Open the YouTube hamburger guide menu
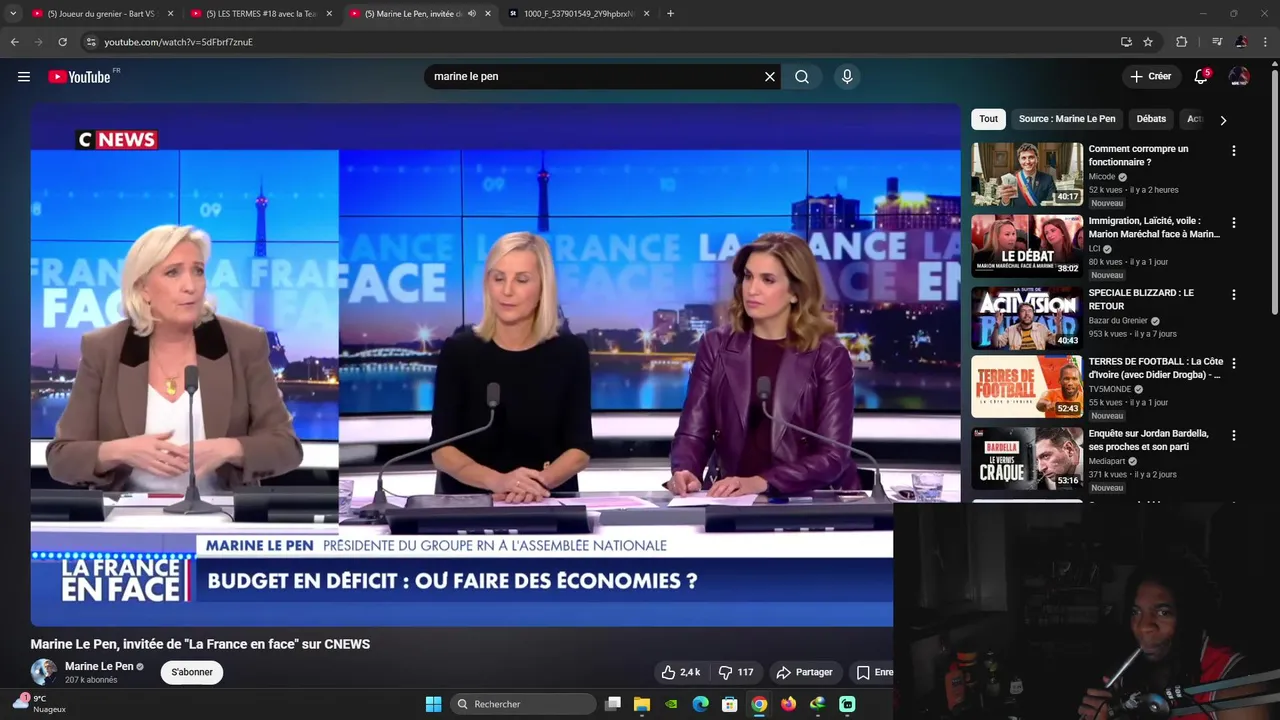 tap(24, 76)
